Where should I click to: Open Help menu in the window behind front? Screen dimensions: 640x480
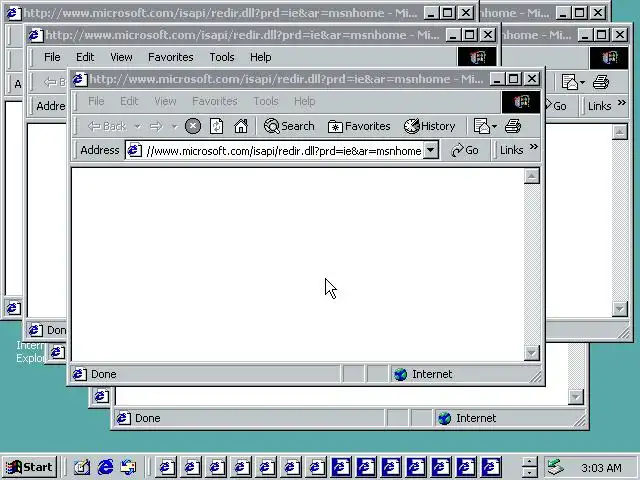(x=260, y=57)
